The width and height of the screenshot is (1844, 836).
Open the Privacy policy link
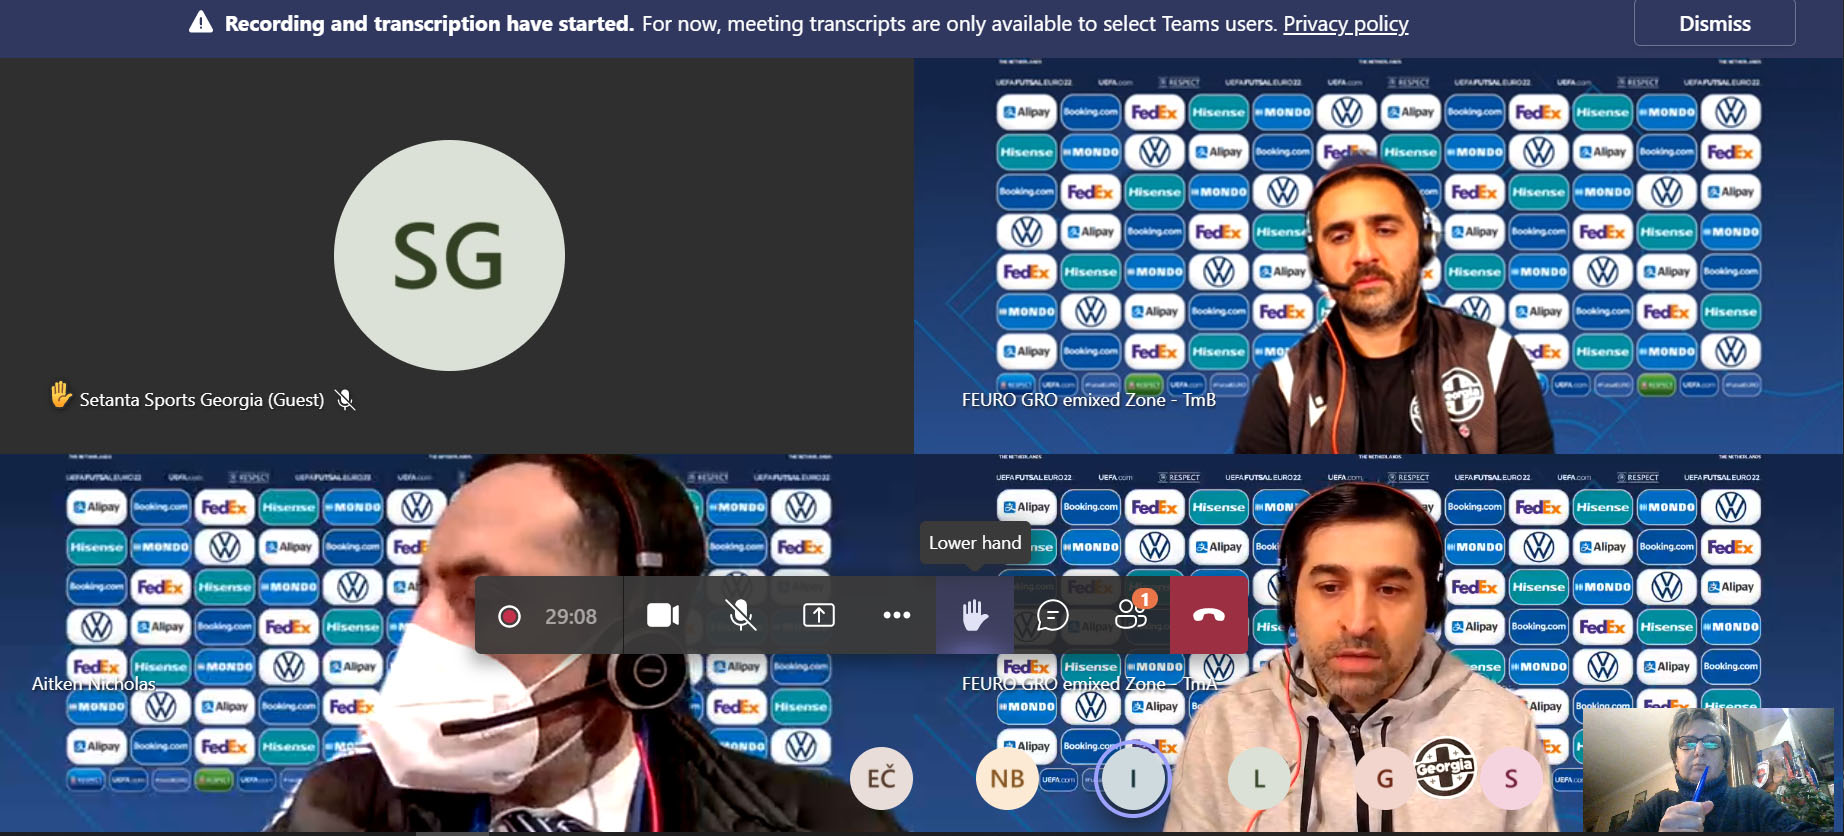tap(1345, 23)
